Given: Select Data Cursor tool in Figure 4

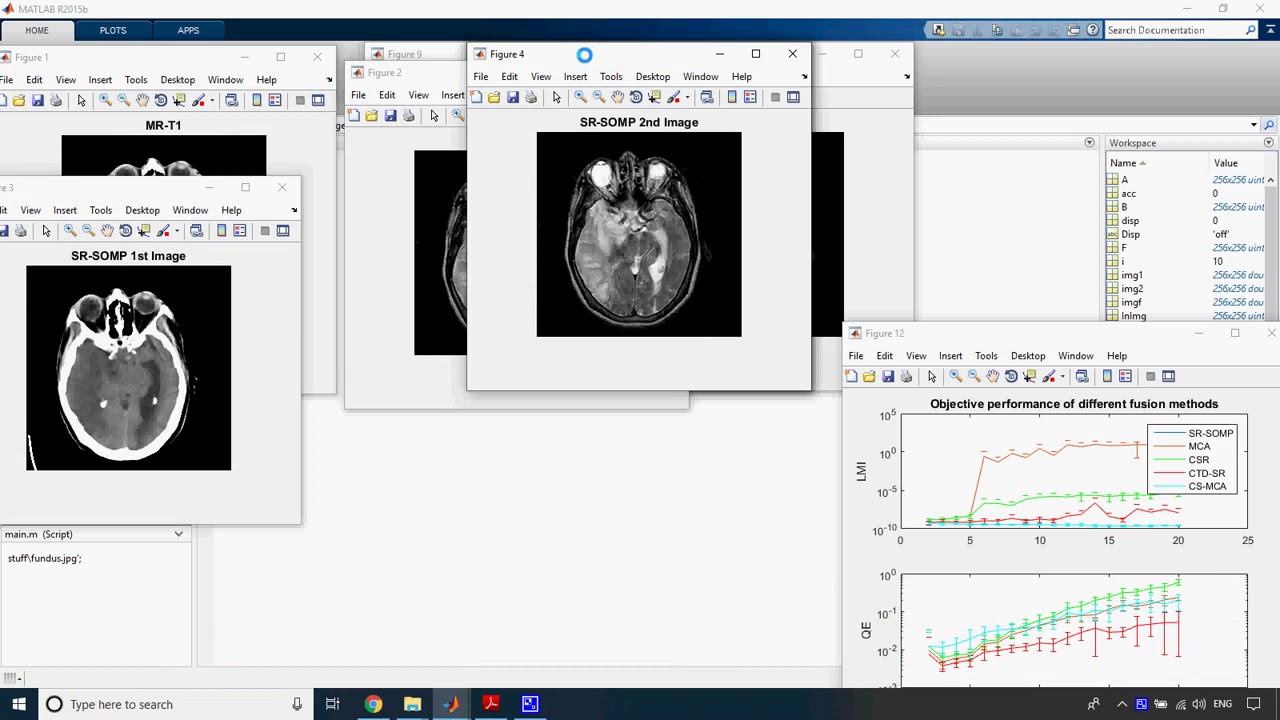Looking at the screenshot, I should (x=655, y=97).
